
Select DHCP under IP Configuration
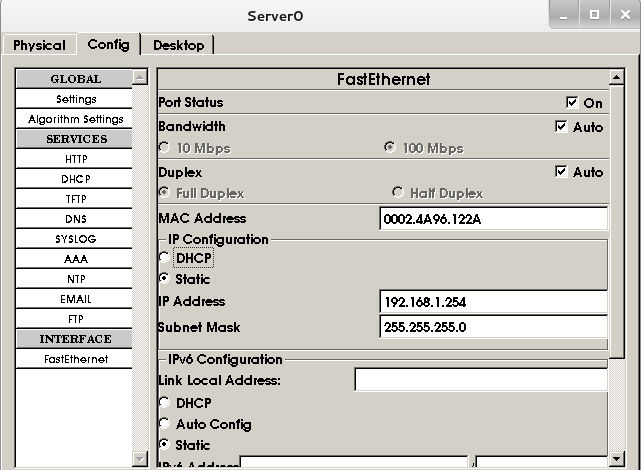tap(165, 258)
